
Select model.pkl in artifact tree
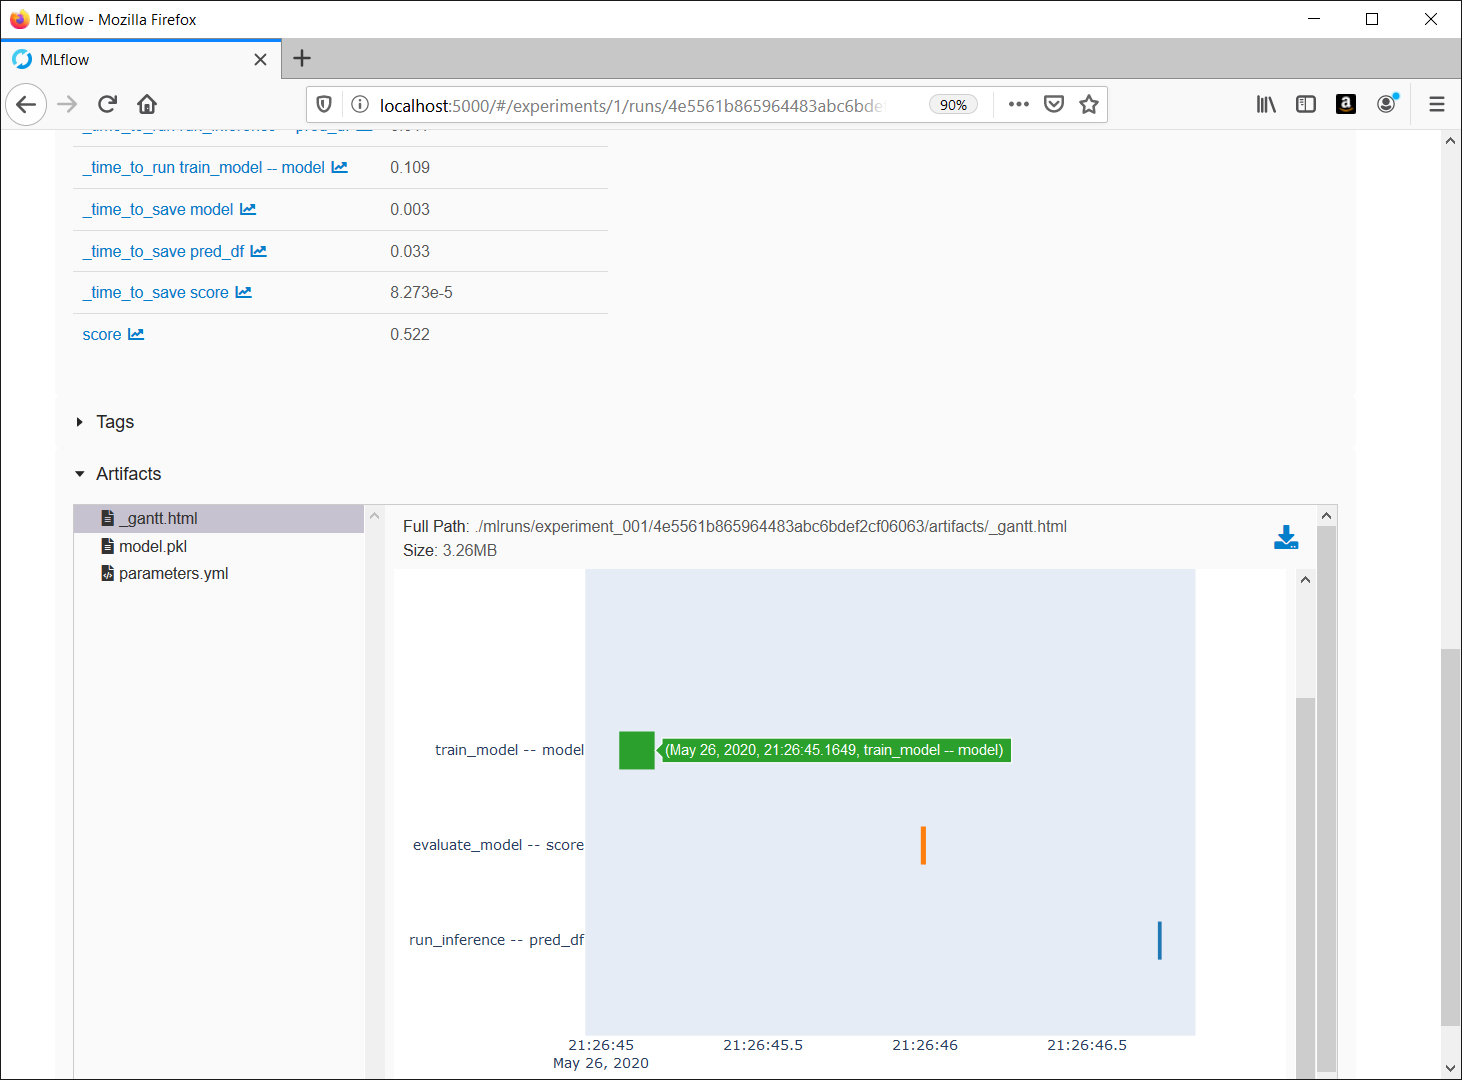click(152, 546)
